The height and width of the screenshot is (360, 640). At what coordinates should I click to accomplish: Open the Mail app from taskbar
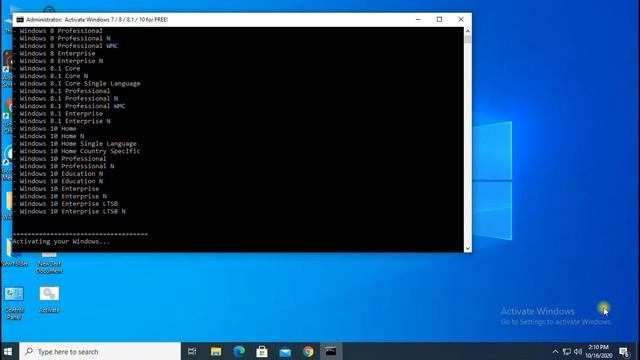[x=285, y=351]
